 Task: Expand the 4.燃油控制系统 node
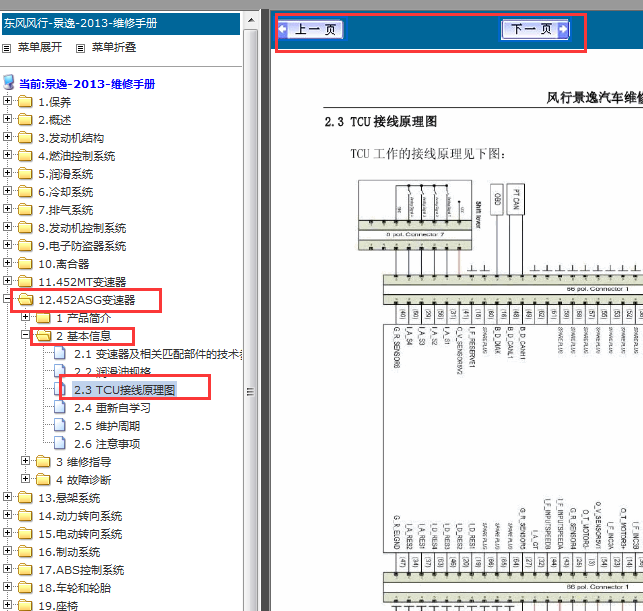(7, 154)
